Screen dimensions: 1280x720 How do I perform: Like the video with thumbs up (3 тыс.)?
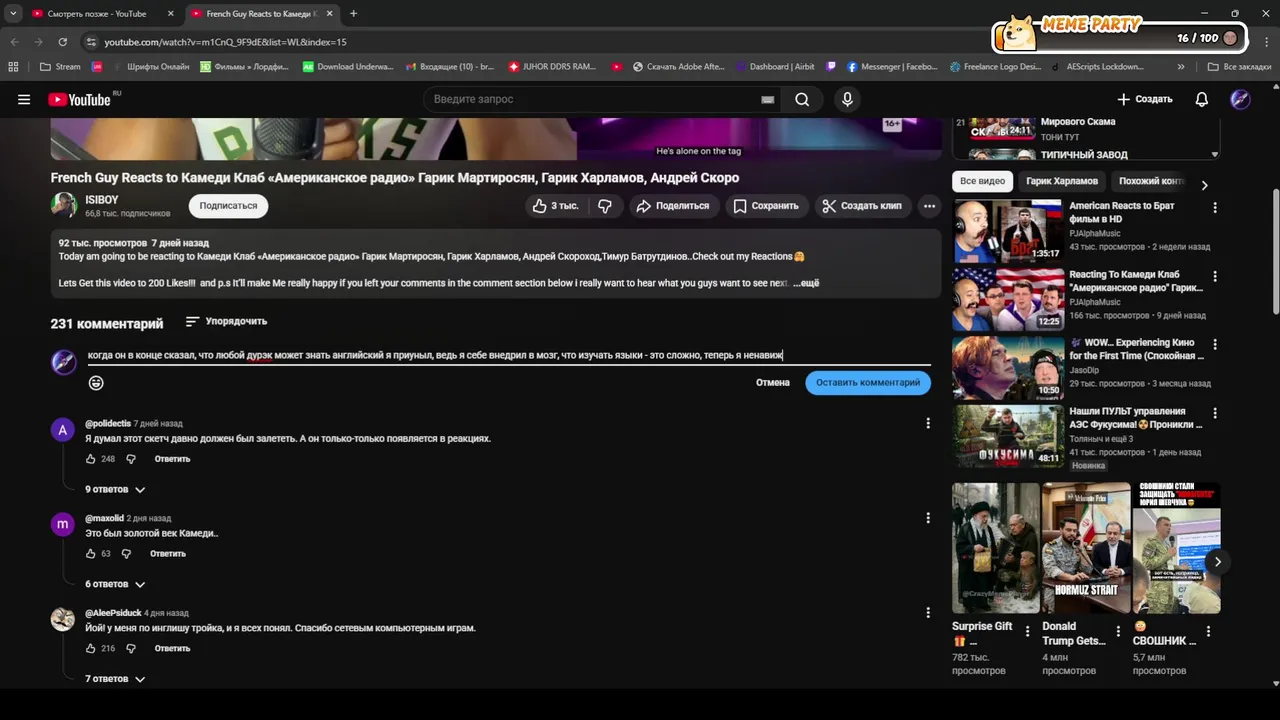(x=555, y=206)
